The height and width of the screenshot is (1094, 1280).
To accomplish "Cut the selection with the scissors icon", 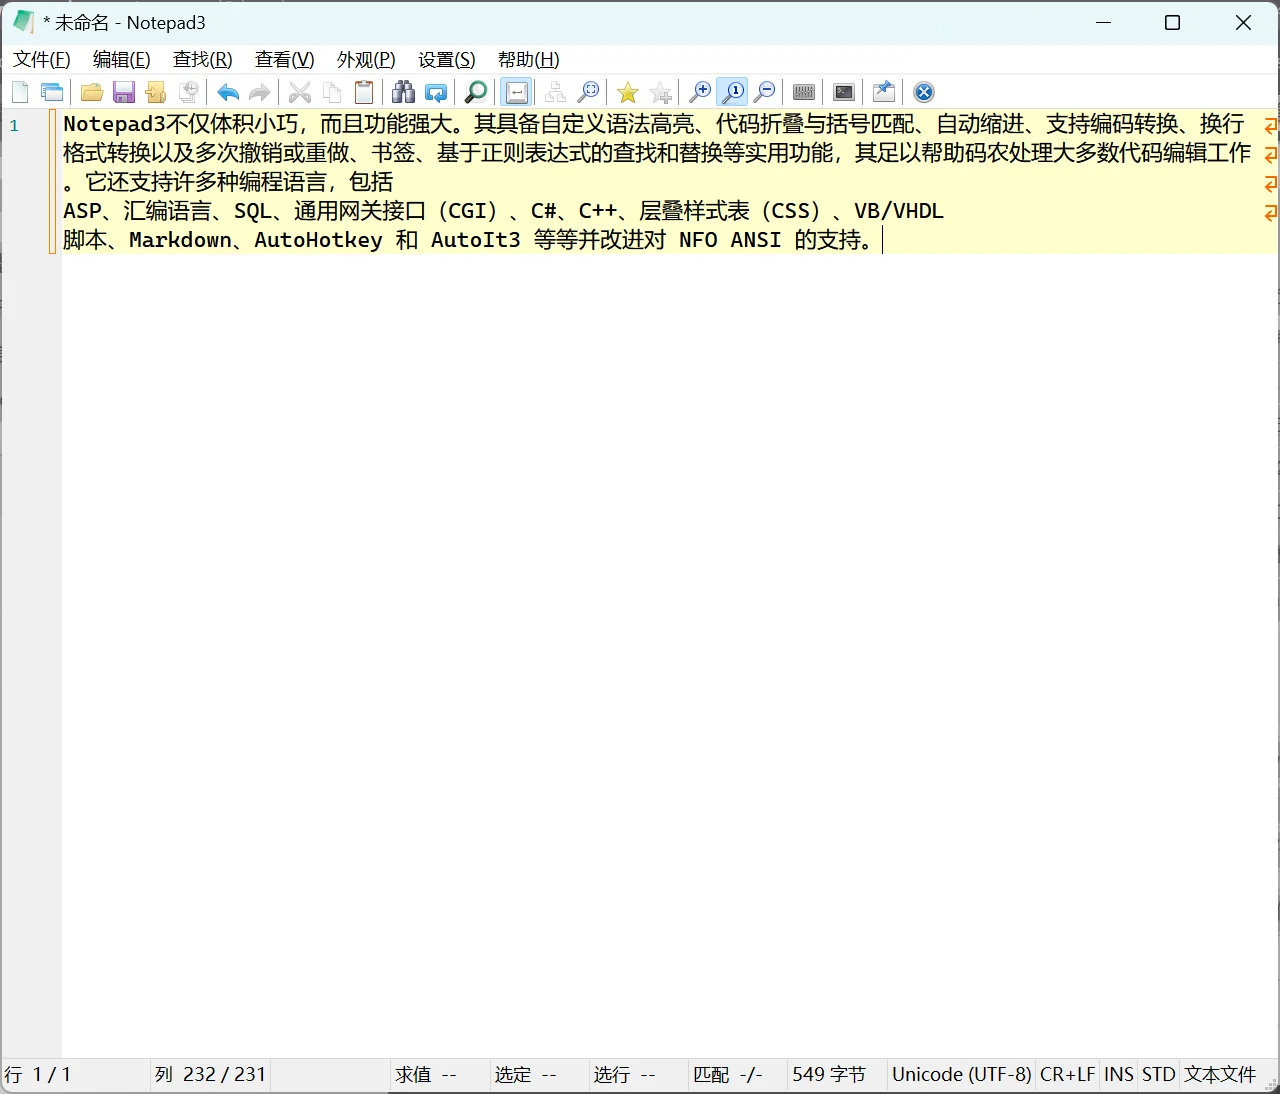I will (x=300, y=93).
